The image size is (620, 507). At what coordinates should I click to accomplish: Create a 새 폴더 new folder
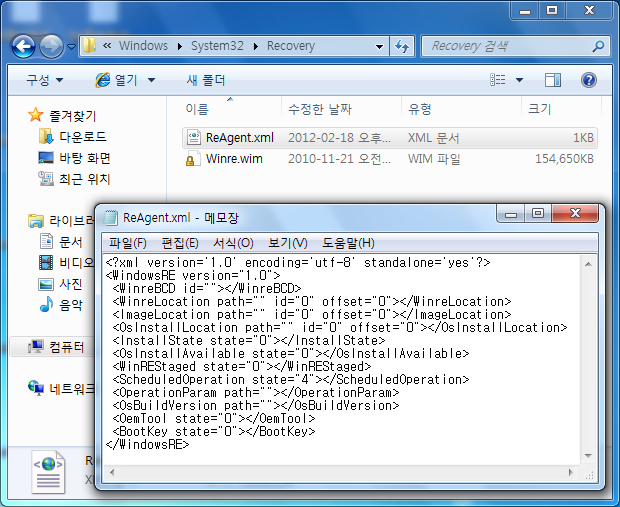pos(206,80)
